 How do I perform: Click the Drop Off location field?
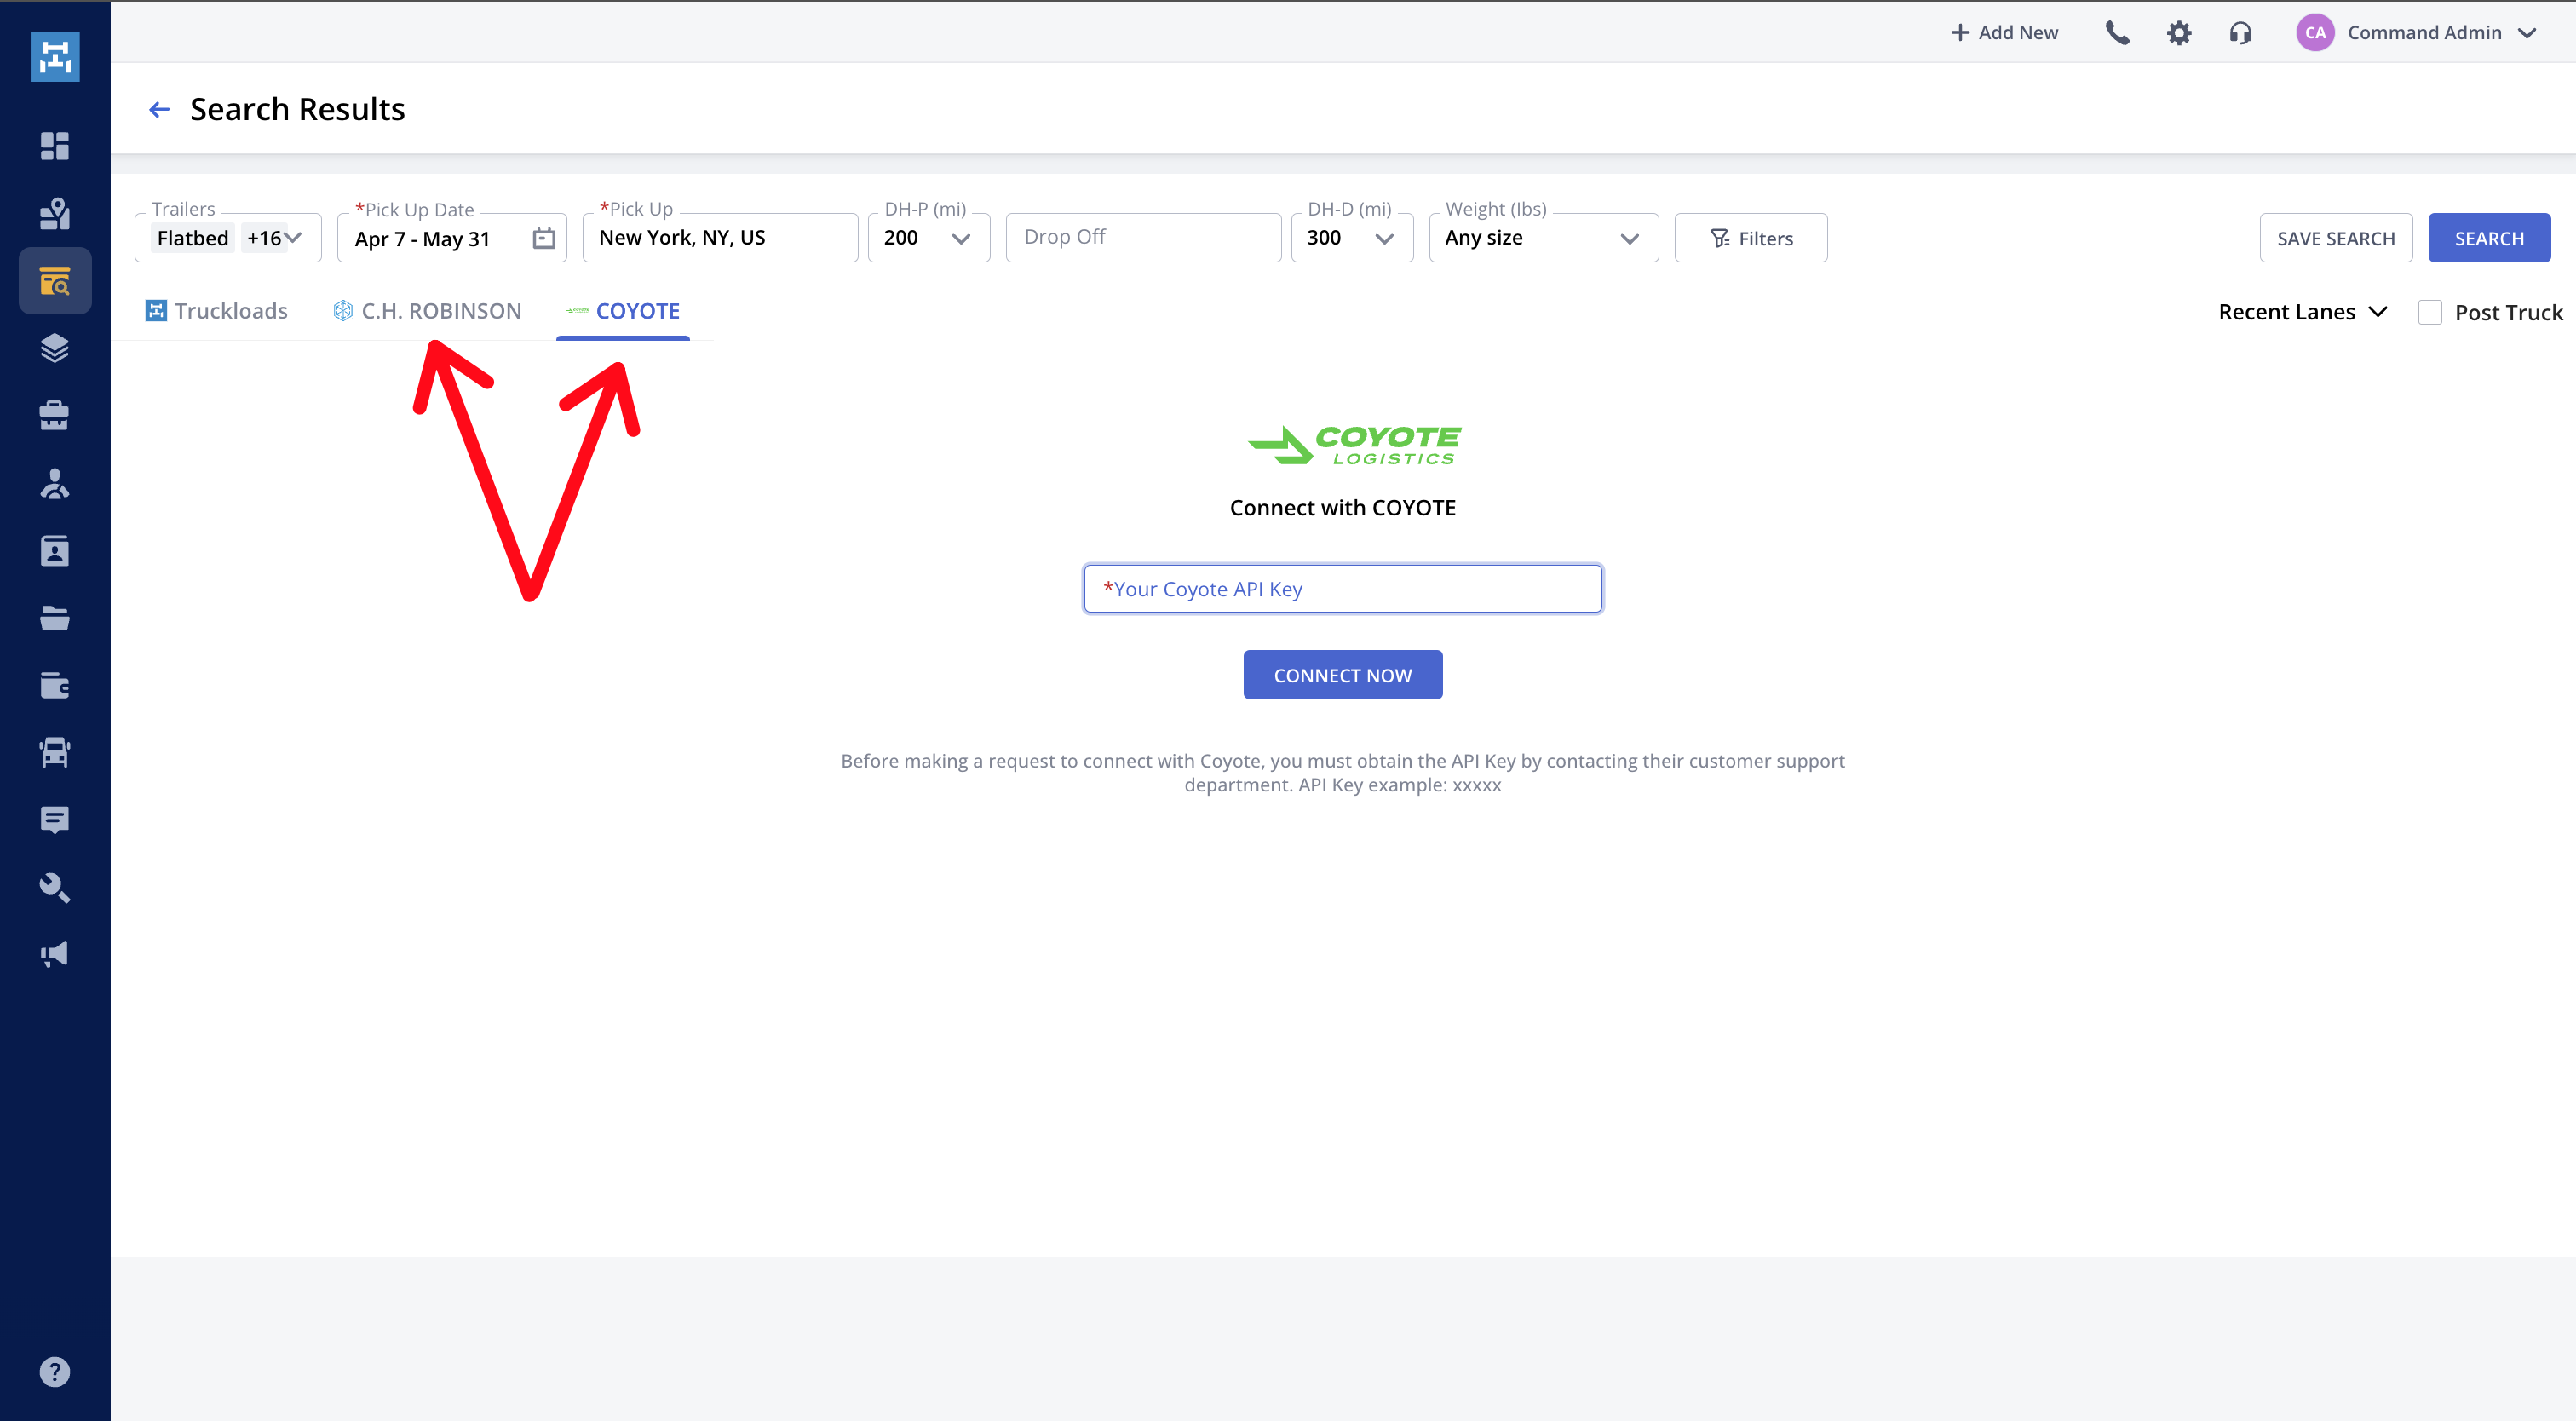[x=1143, y=238]
